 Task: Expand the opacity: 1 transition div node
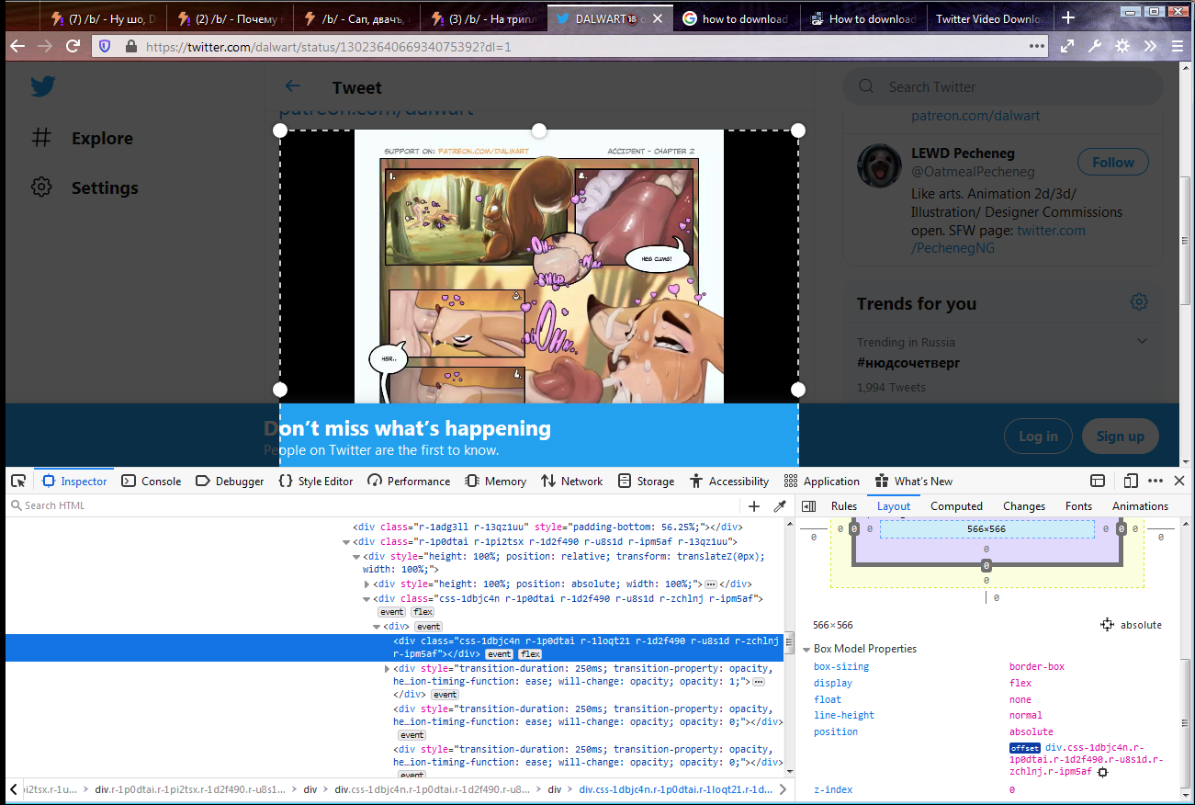(386, 669)
